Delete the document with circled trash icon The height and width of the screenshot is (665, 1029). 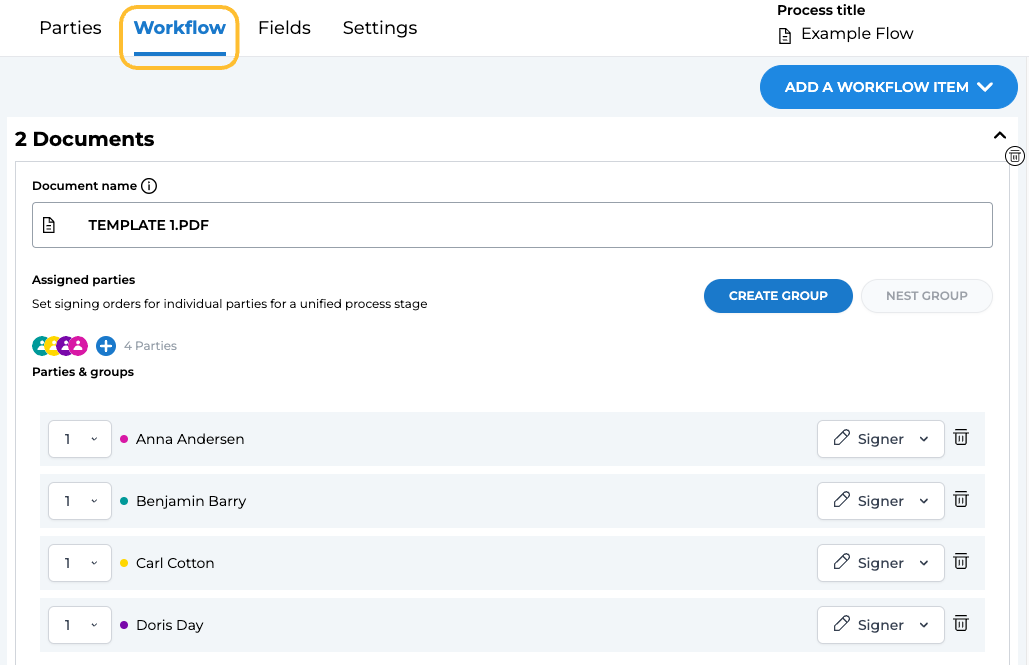coord(1015,156)
